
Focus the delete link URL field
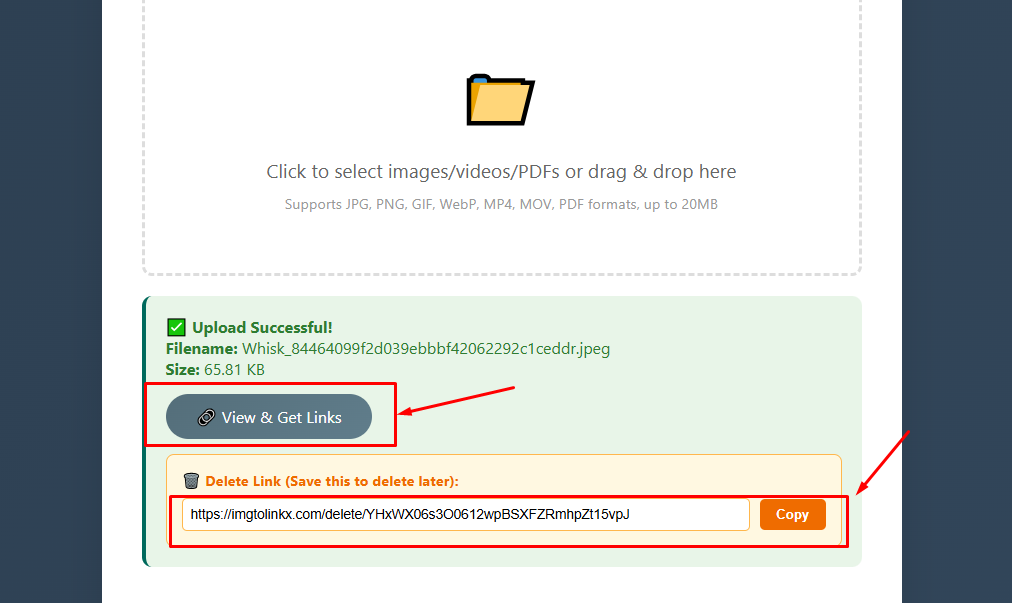(465, 515)
